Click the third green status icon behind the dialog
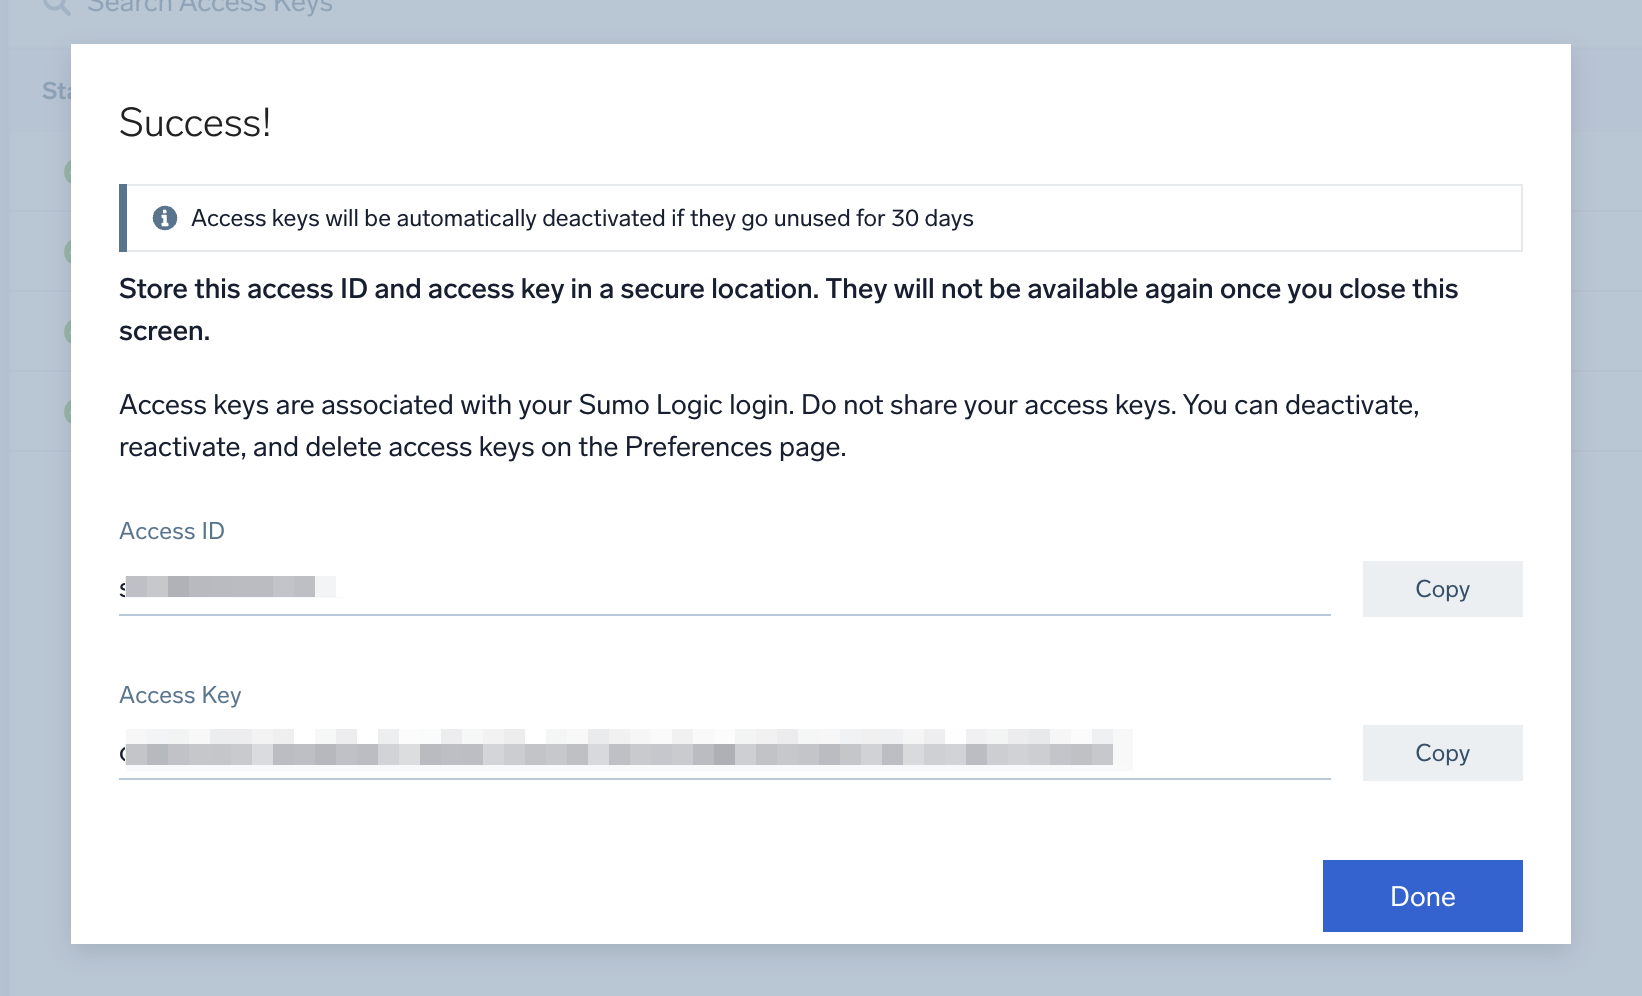 point(67,332)
